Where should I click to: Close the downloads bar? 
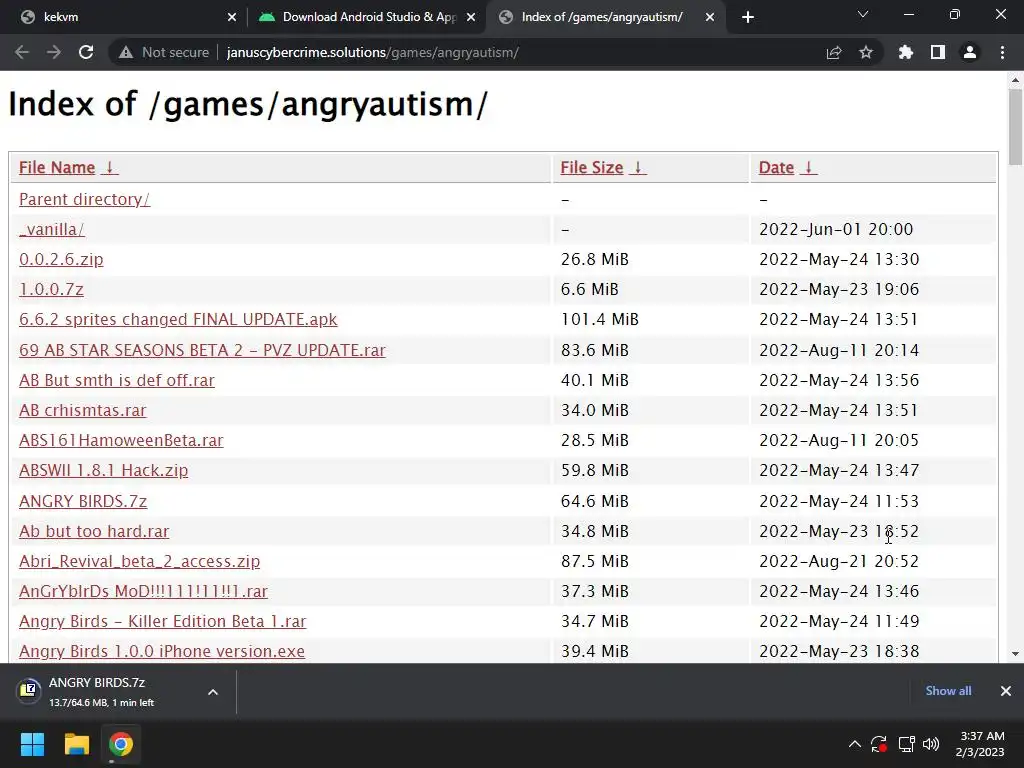[1006, 691]
